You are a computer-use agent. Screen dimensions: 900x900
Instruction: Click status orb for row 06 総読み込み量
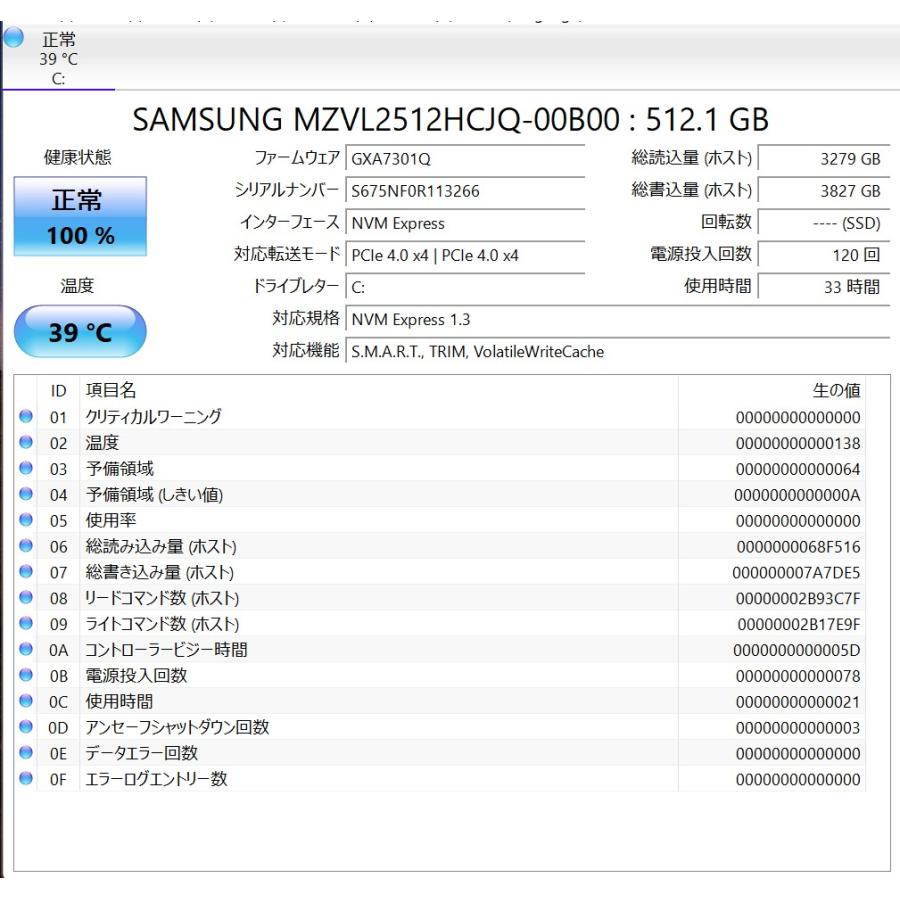(x=26, y=545)
